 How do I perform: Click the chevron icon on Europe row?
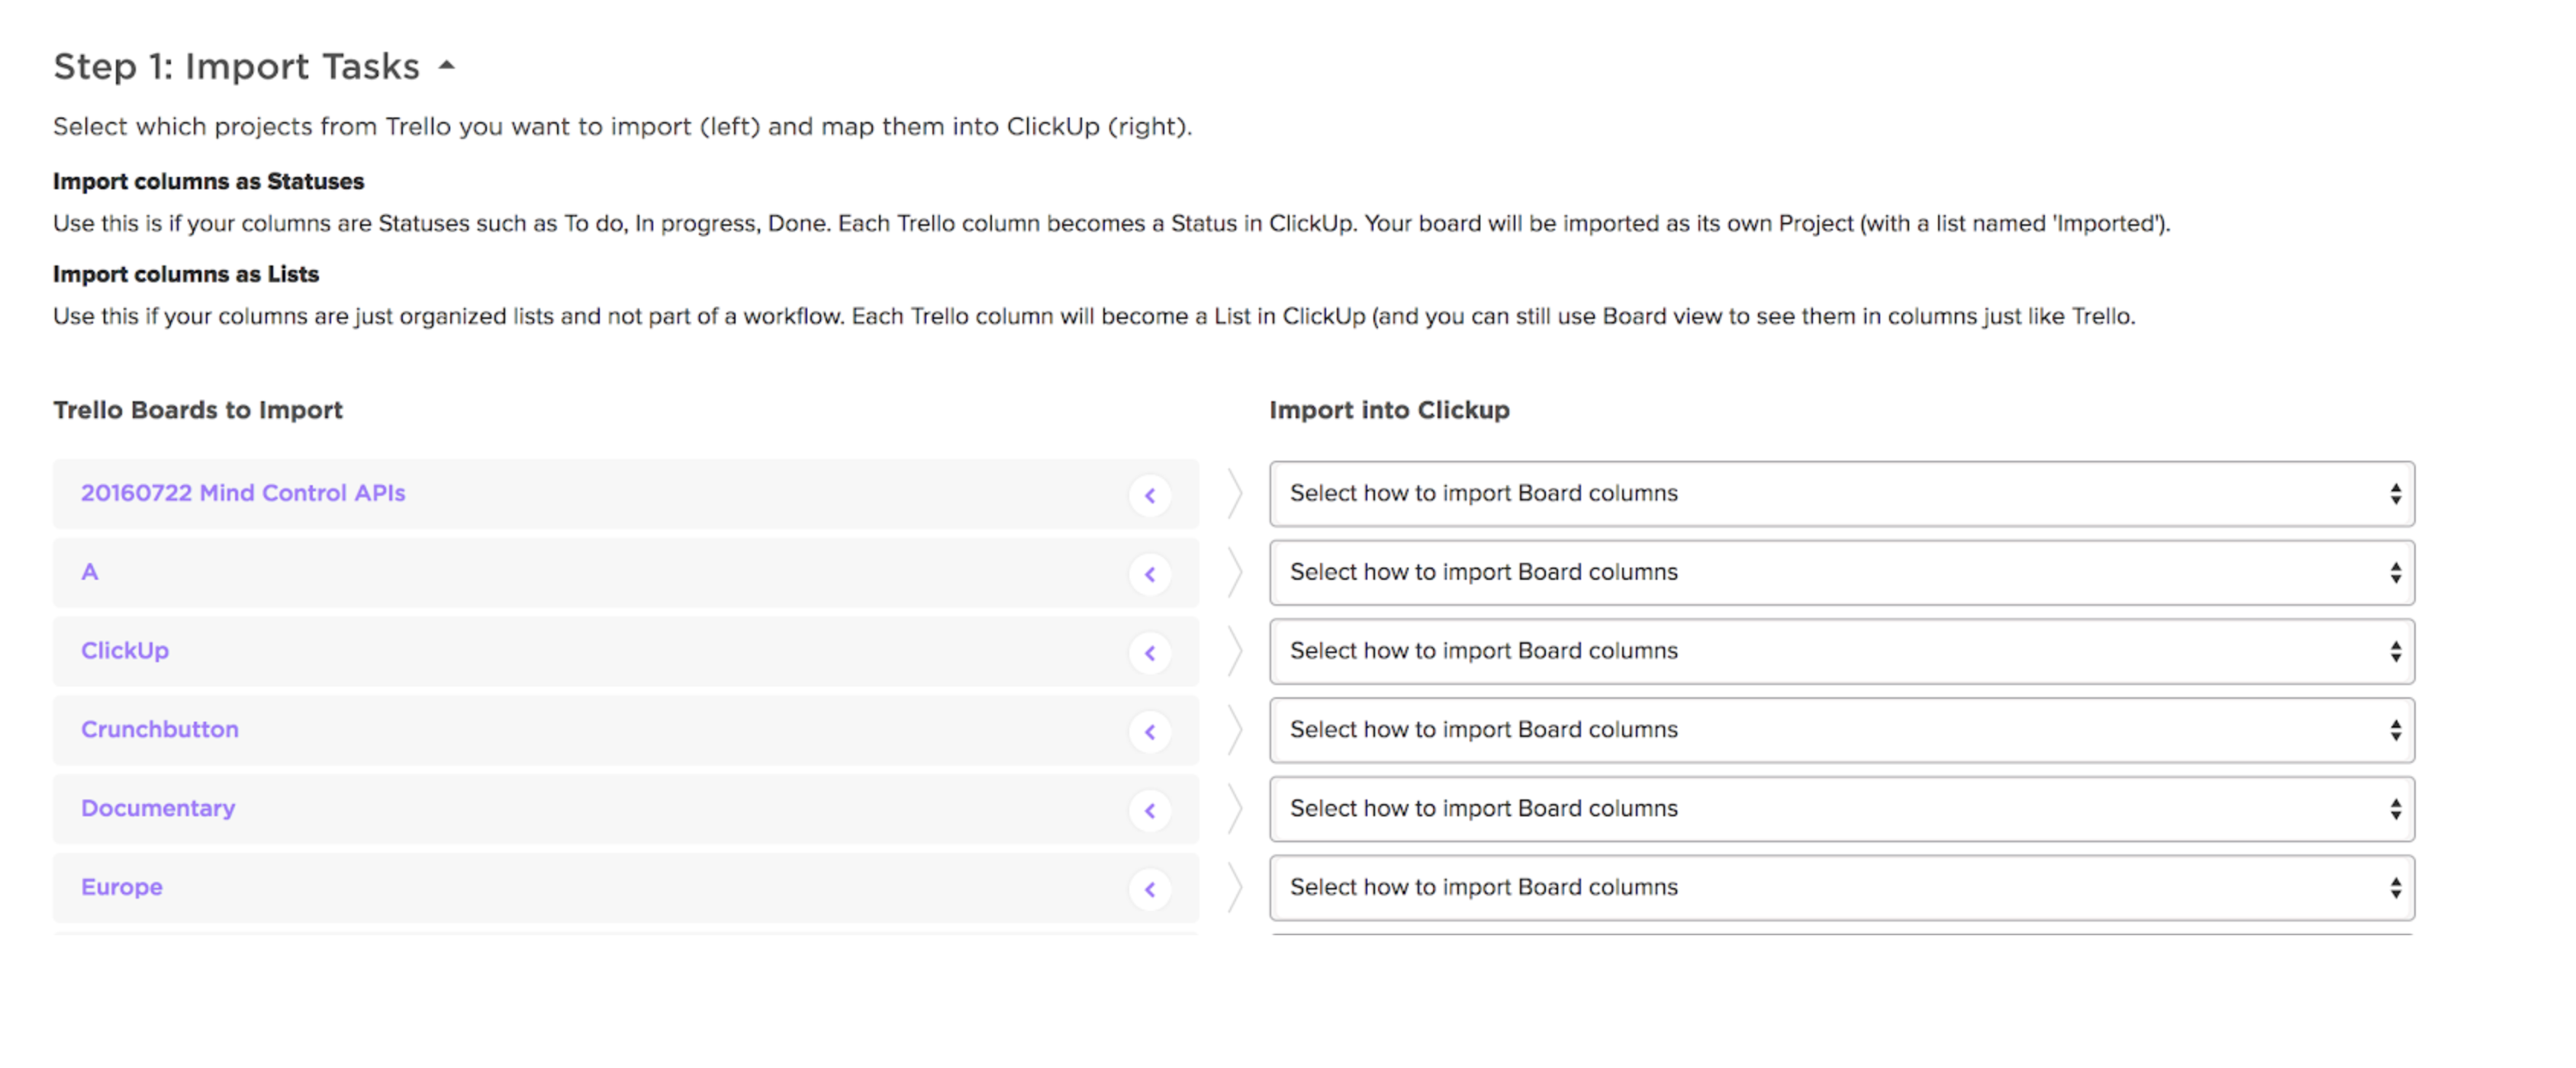click(1150, 889)
